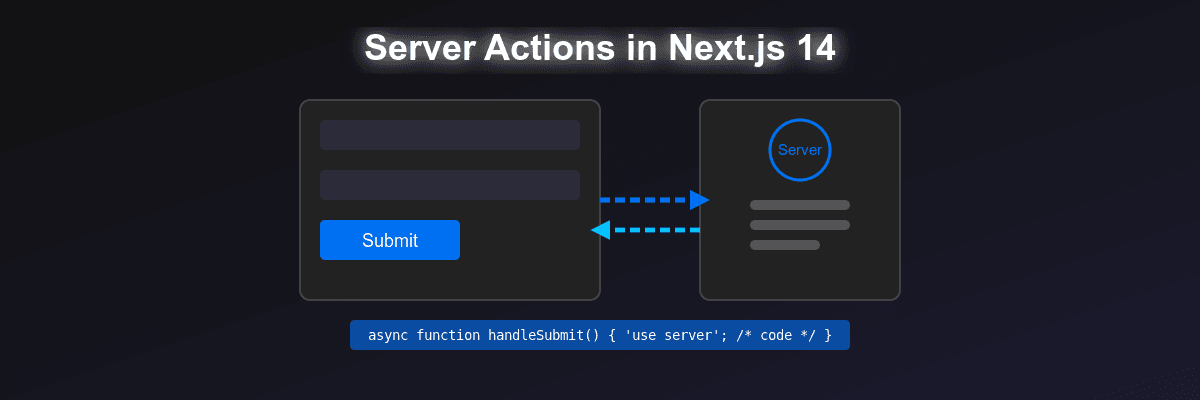Screen dimensions: 1200x400
Task: Select the input field directly above Submit
Action: pos(450,185)
